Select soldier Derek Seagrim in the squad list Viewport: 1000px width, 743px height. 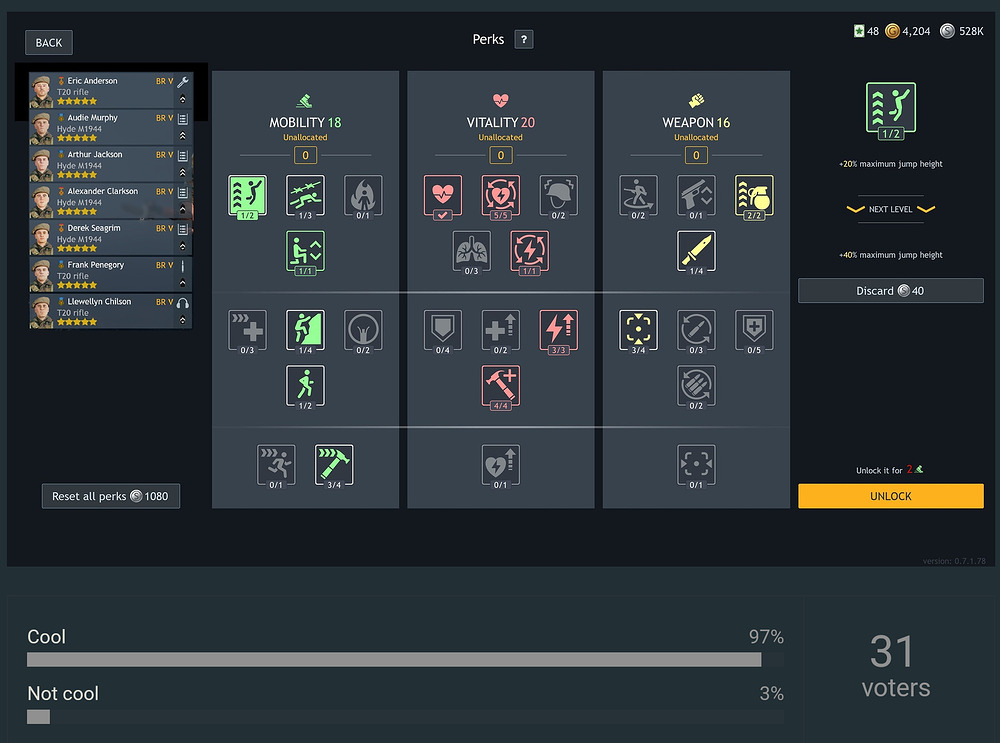pyautogui.click(x=110, y=237)
